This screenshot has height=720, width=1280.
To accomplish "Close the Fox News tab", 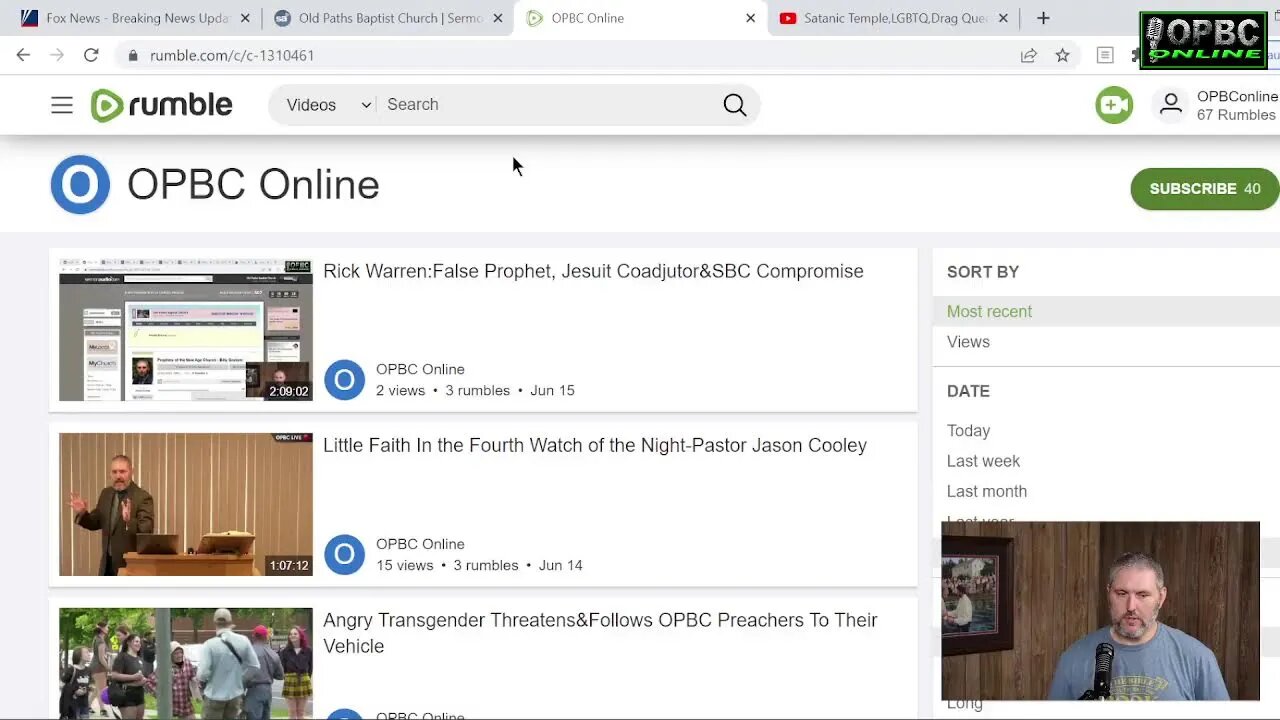I will [x=245, y=18].
